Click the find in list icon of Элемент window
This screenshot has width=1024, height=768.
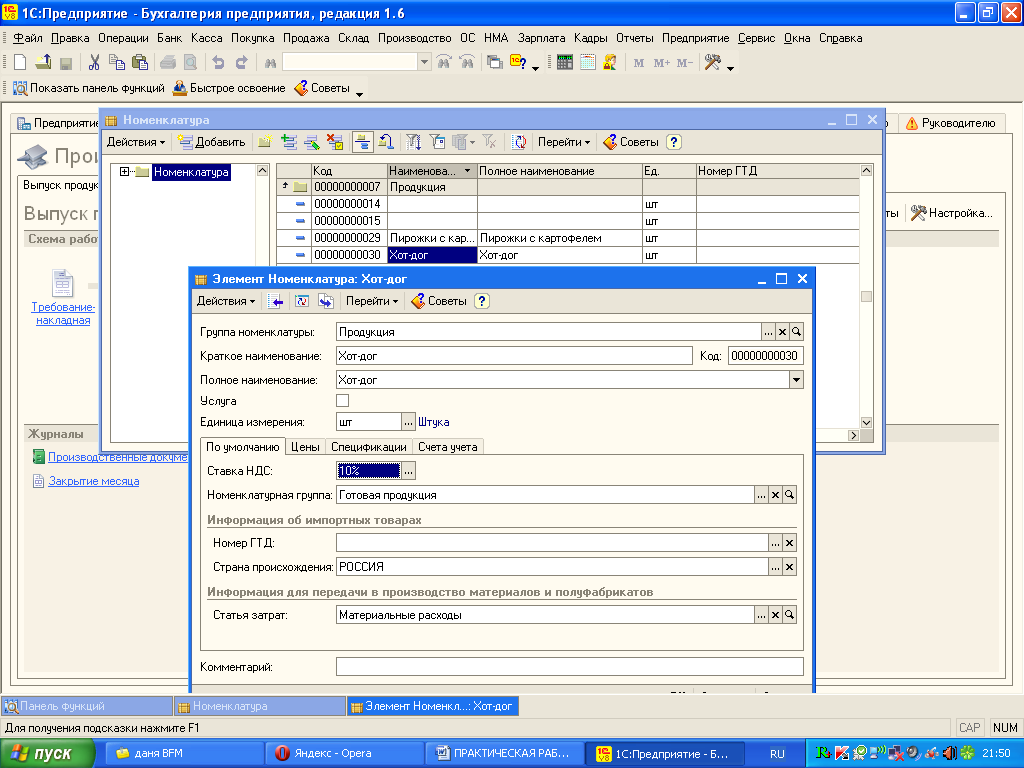click(276, 301)
